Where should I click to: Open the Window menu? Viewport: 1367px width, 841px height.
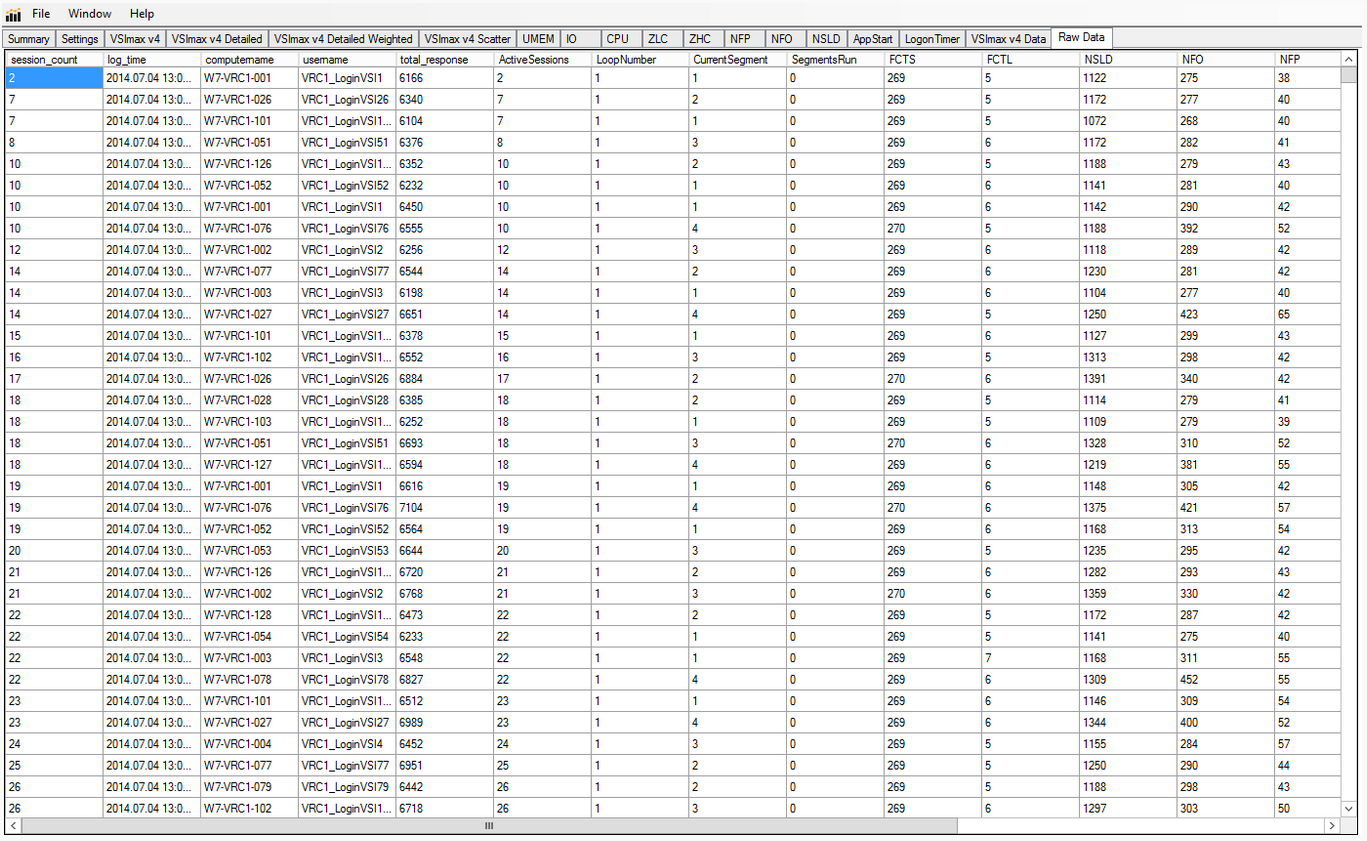(x=90, y=14)
